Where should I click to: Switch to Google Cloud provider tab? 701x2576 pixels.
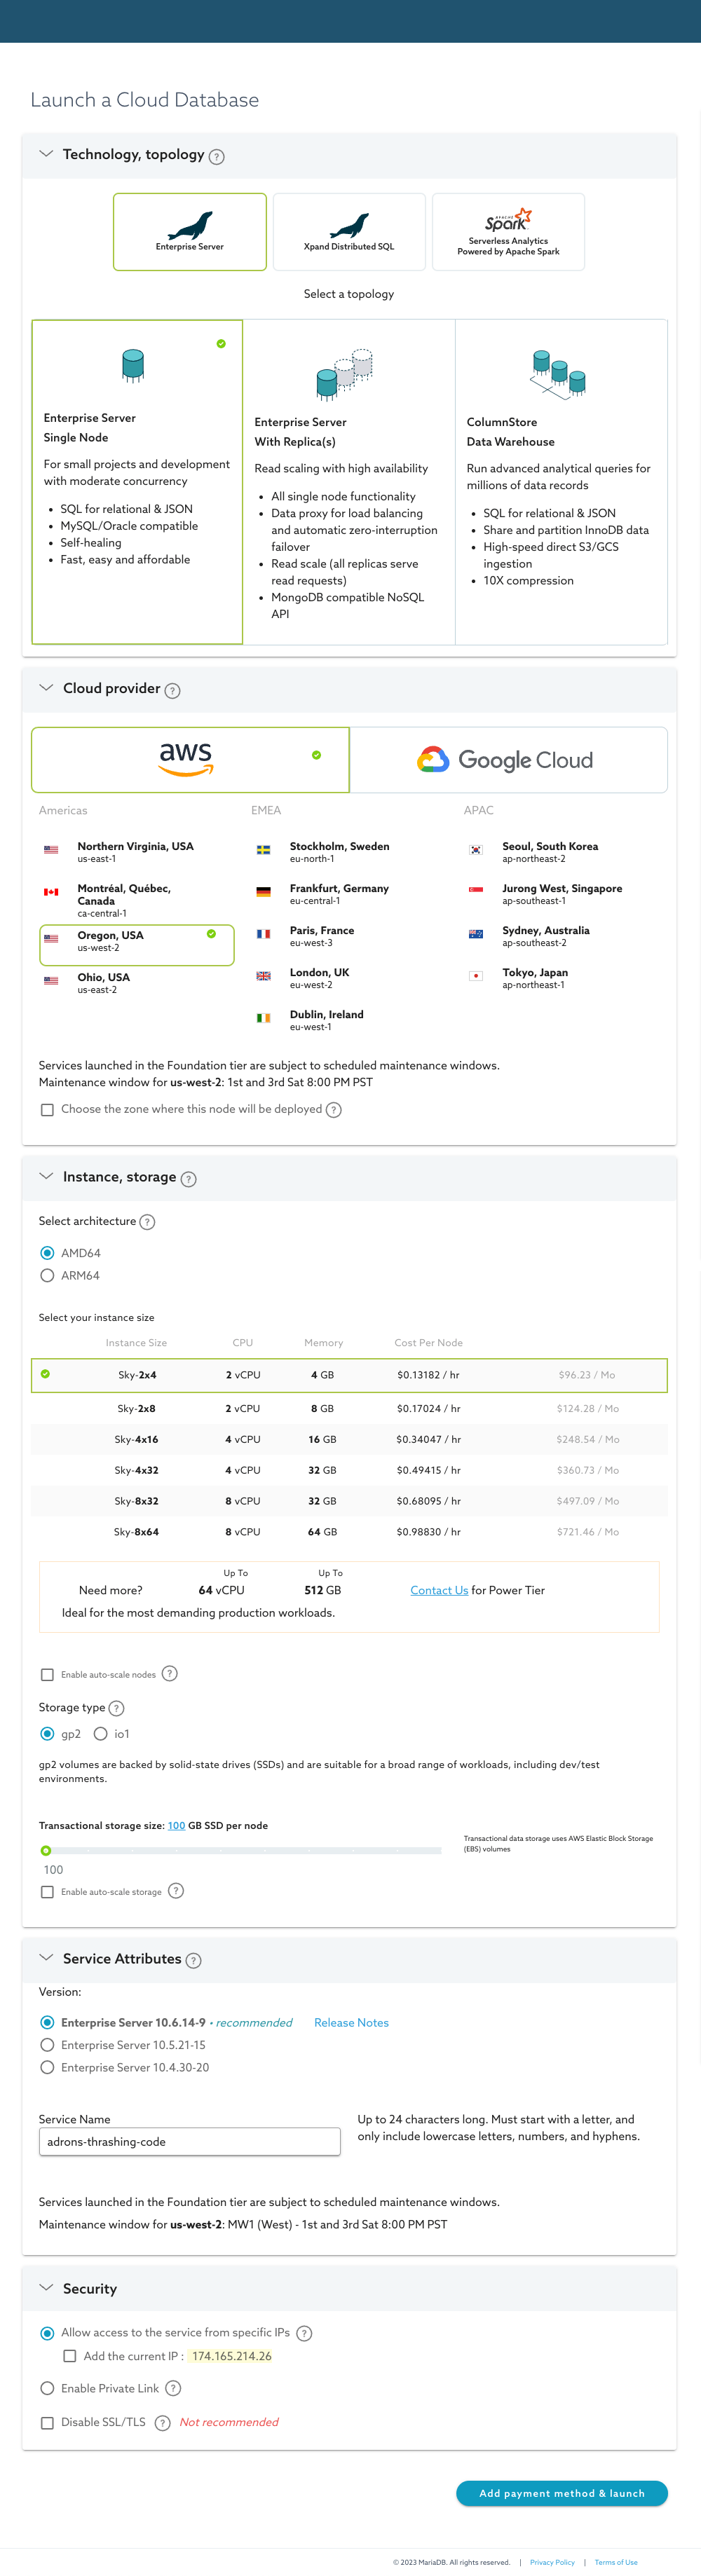tap(508, 760)
